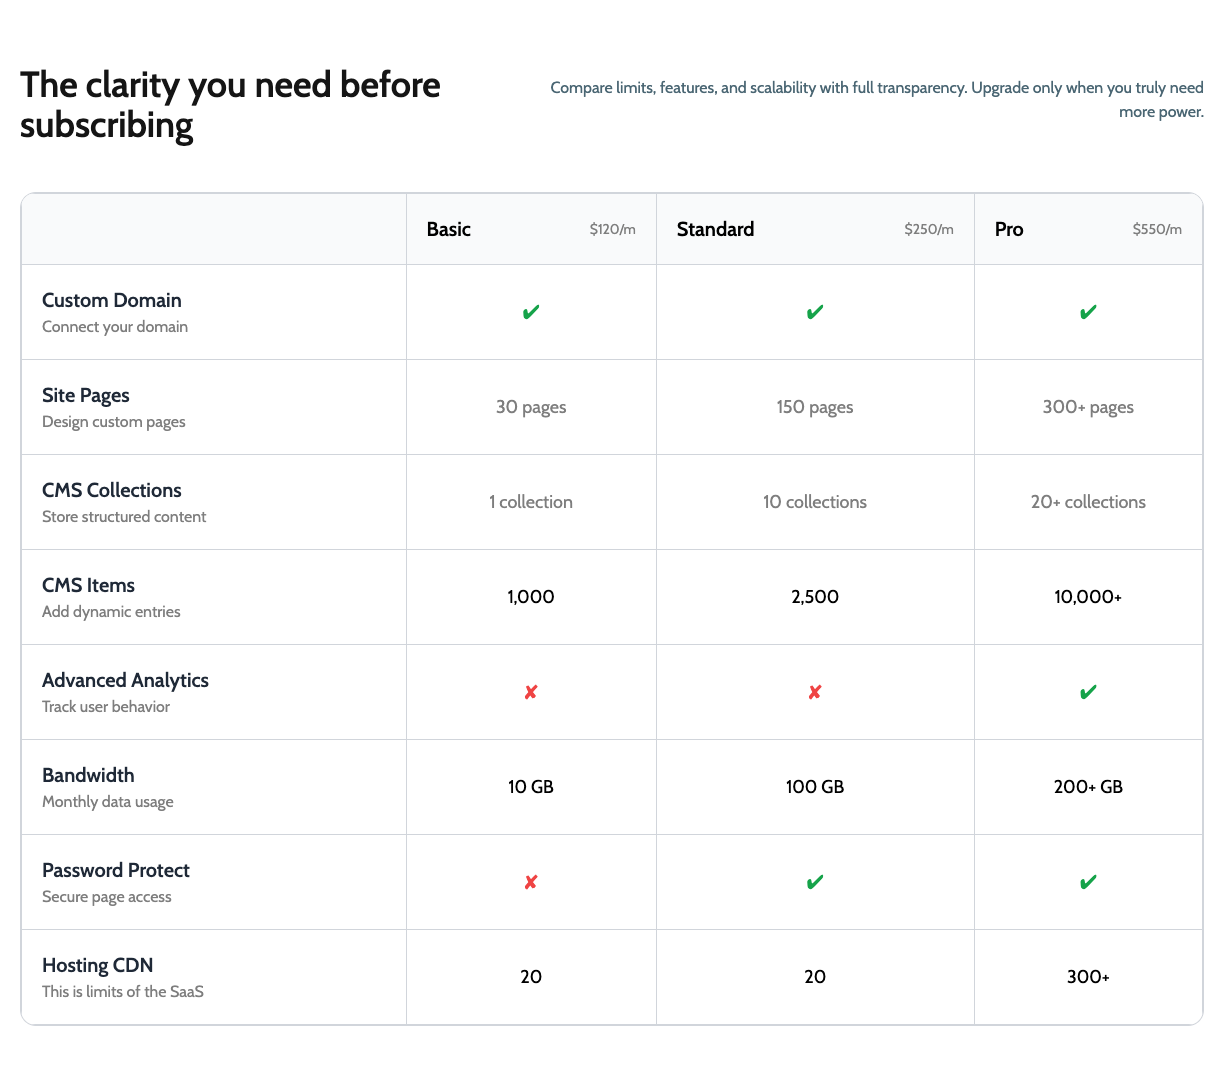Viewport: 1224px width, 1090px height.
Task: Click Password Protect checkmark for Pro
Action: point(1088,882)
